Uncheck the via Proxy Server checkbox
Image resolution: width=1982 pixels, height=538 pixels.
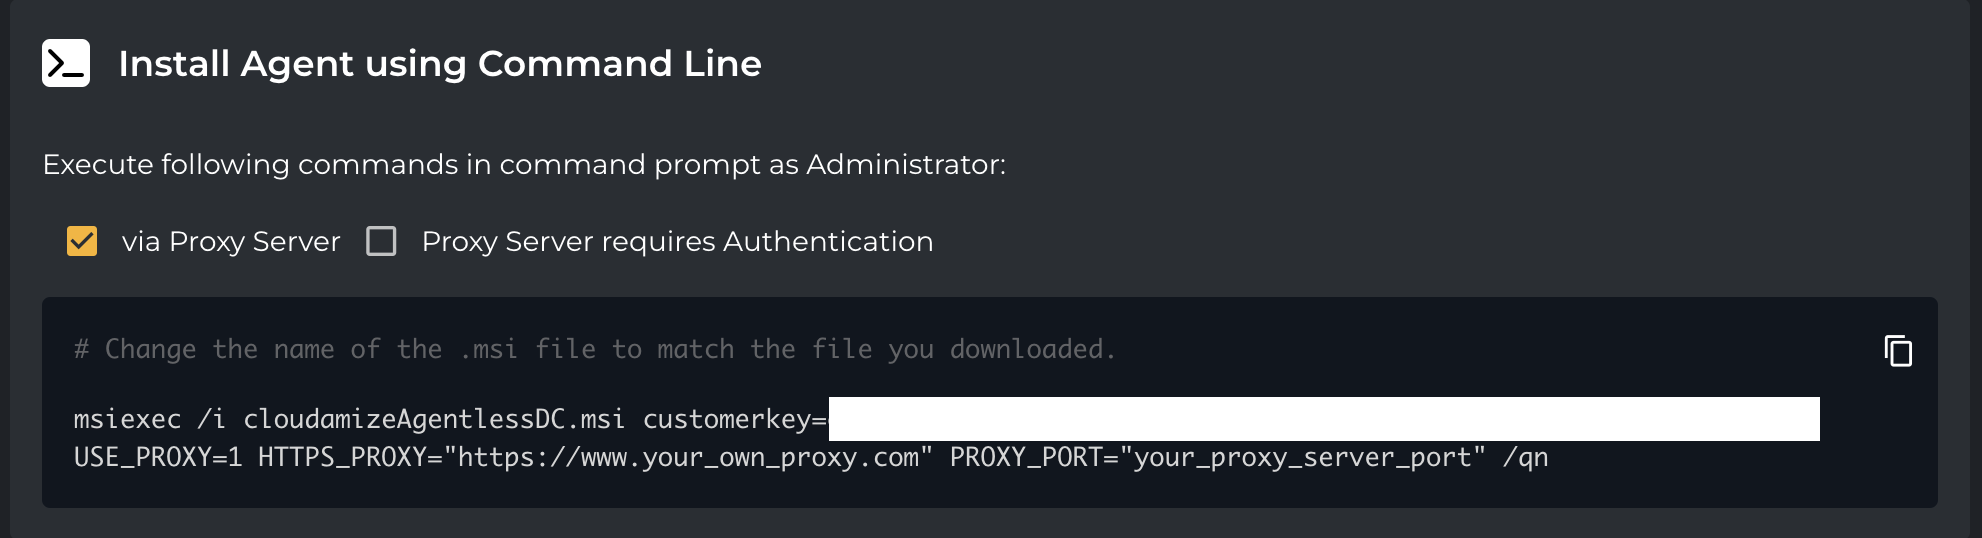82,241
